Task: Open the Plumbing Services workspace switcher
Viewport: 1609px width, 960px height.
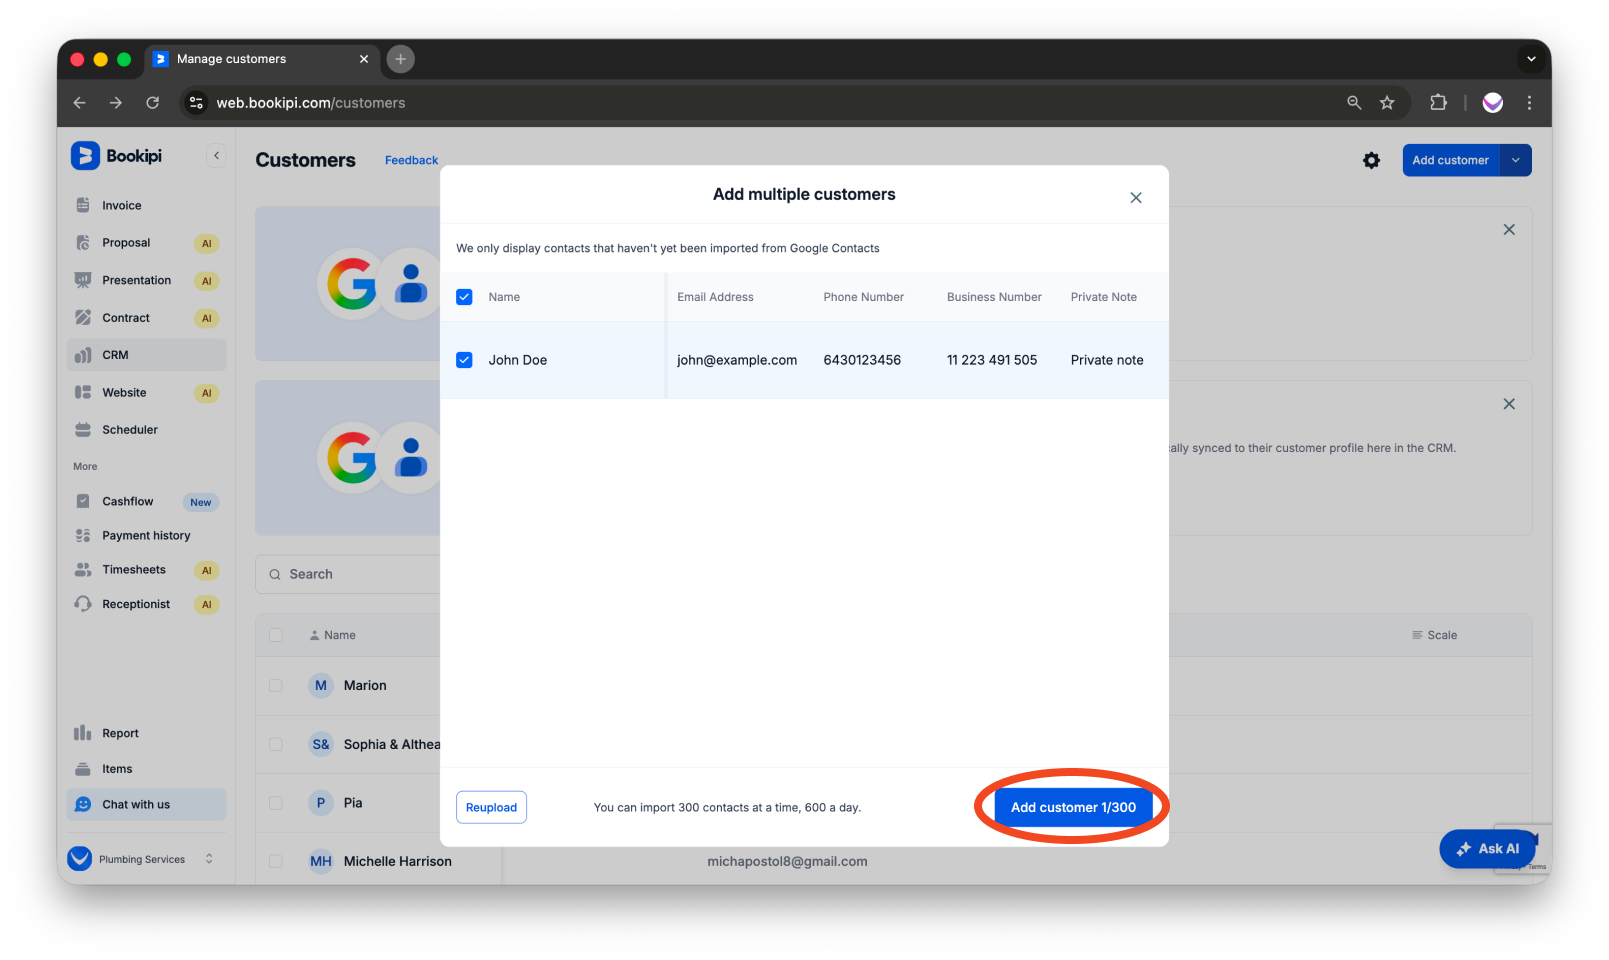Action: 142,858
